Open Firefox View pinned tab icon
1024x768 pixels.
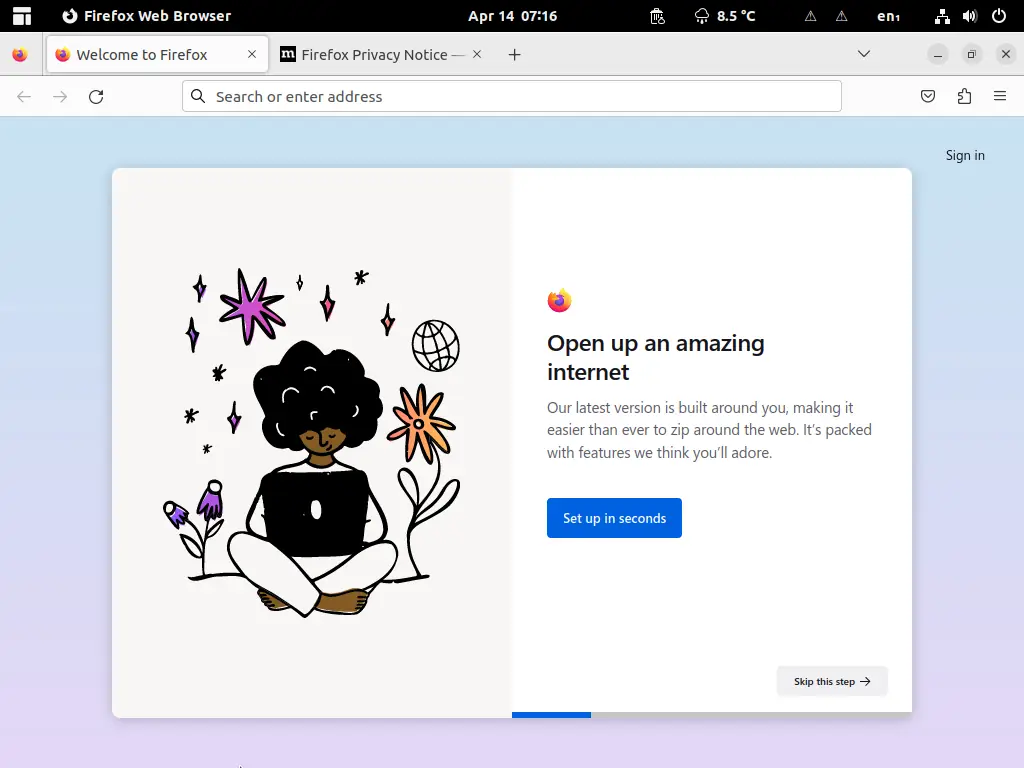tap(20, 55)
